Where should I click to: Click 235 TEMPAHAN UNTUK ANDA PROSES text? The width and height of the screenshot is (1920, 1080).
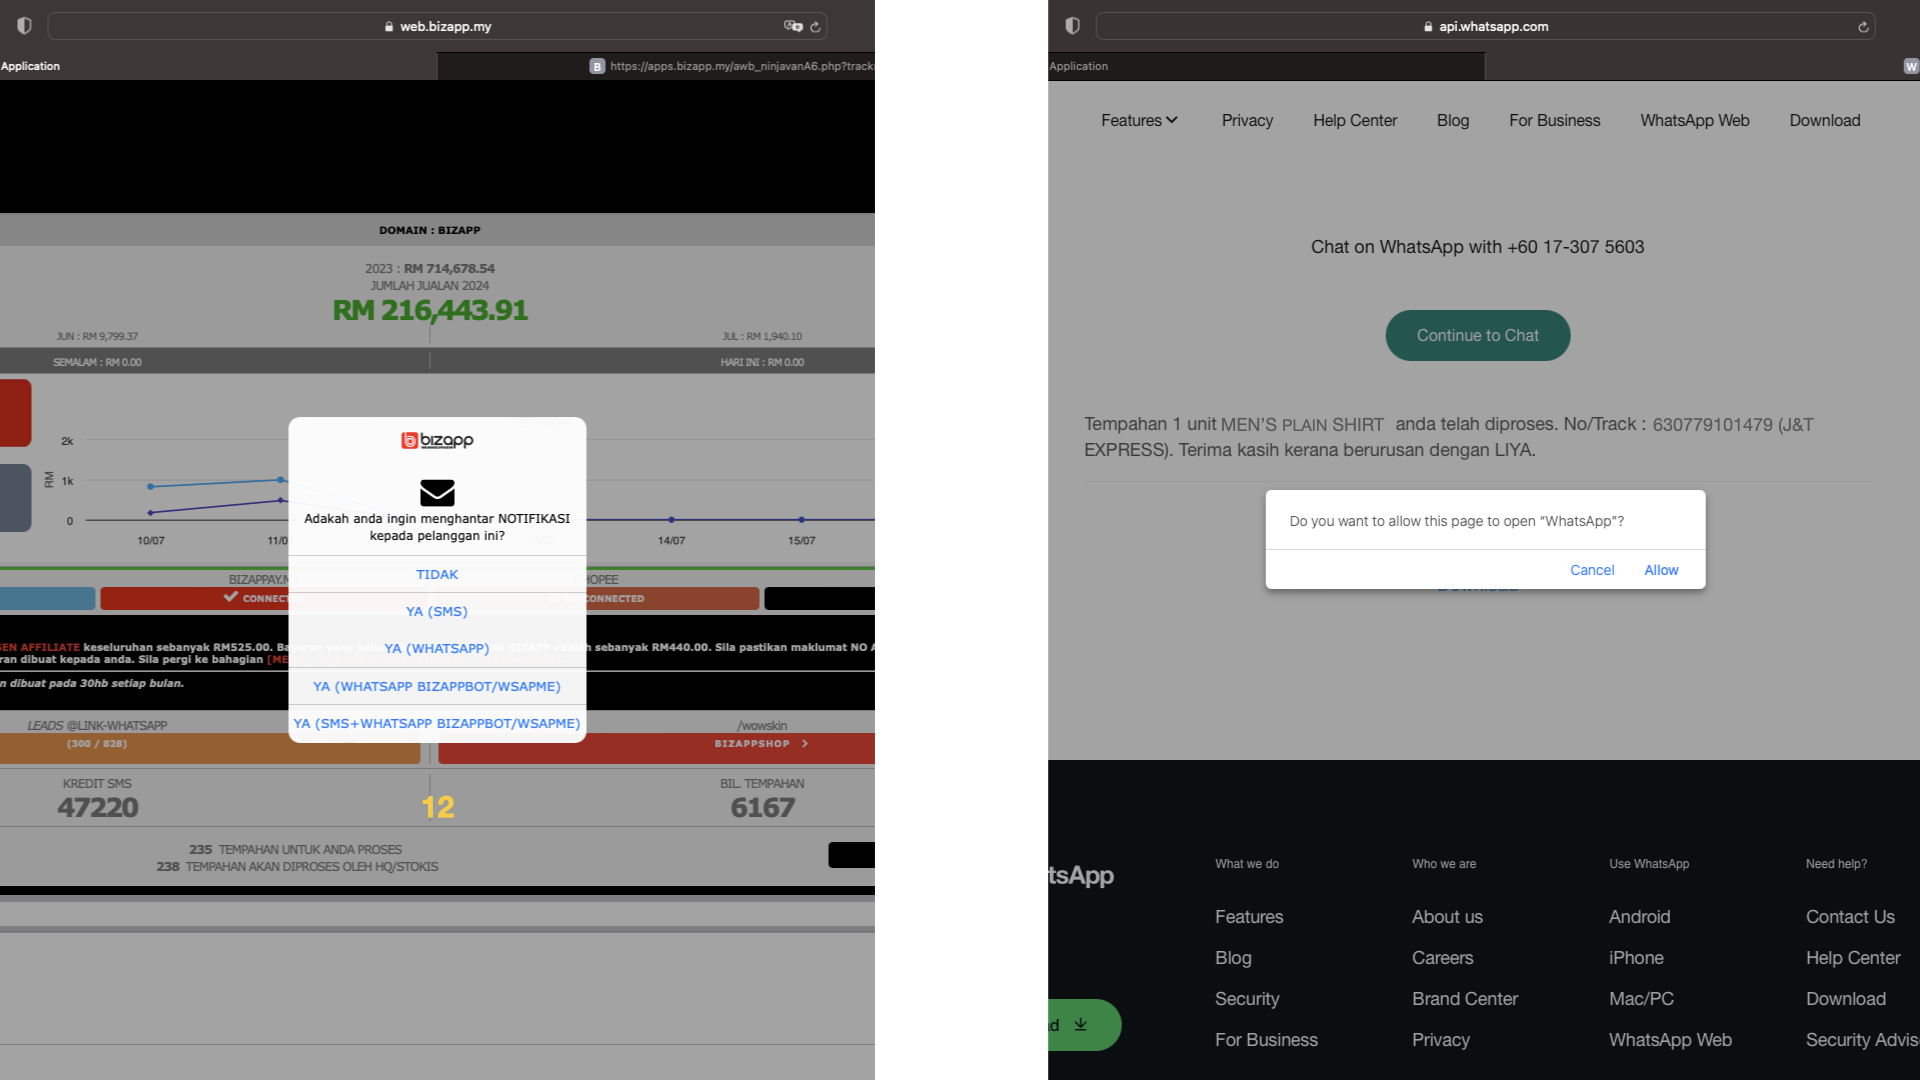(x=296, y=850)
